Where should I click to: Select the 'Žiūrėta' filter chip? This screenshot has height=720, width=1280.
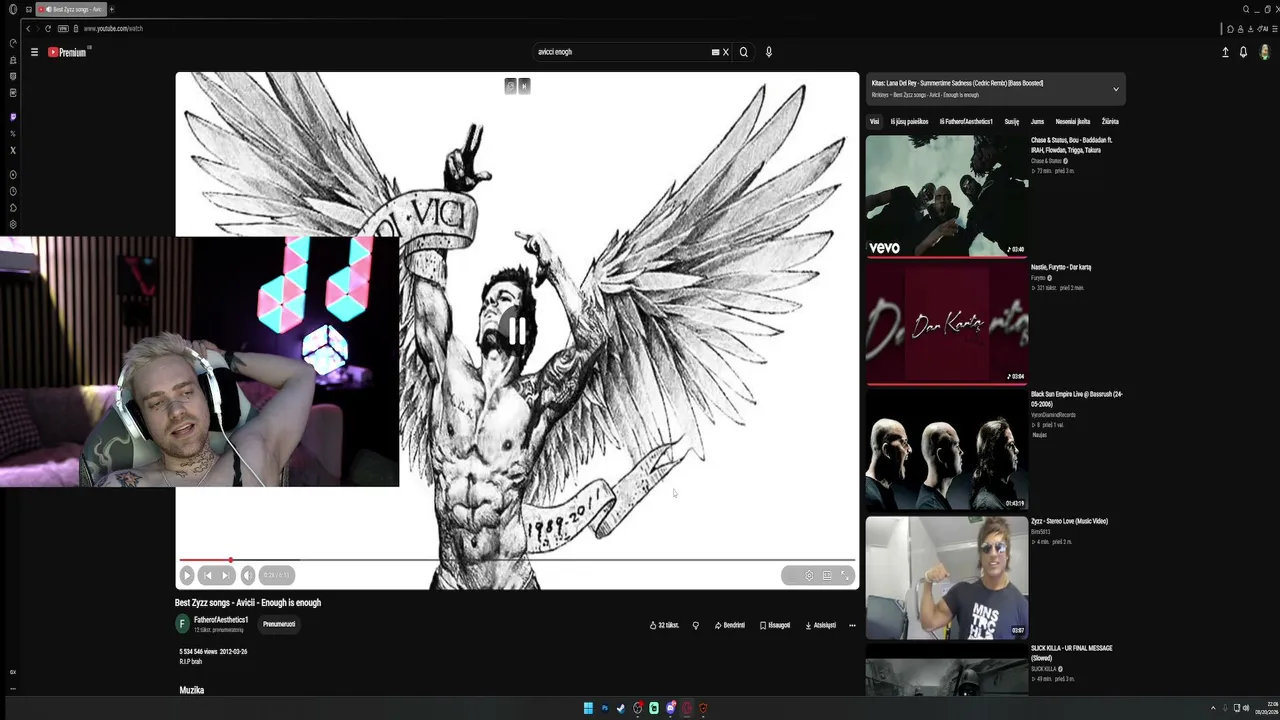(1110, 122)
